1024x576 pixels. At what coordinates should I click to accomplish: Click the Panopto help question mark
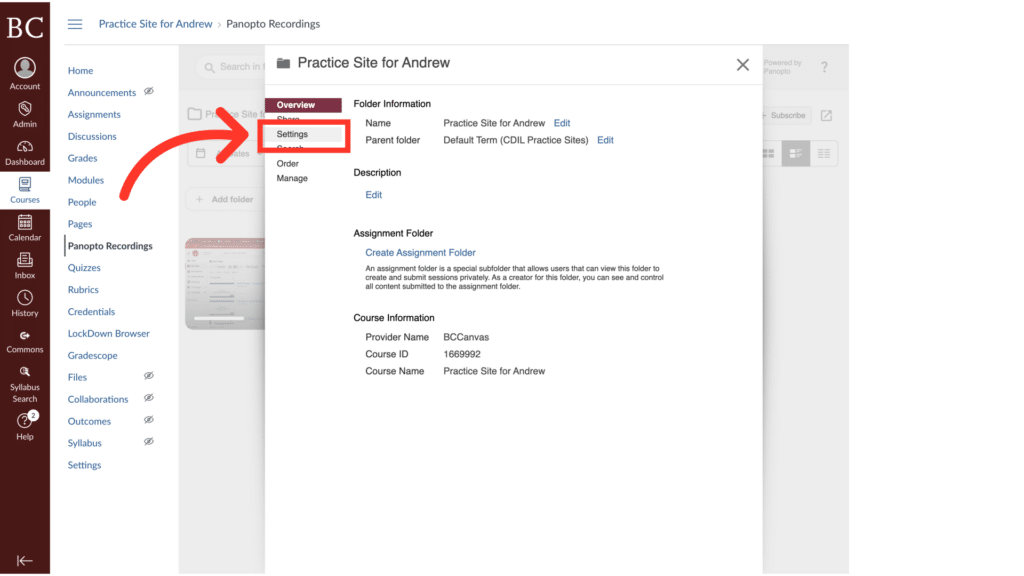824,67
